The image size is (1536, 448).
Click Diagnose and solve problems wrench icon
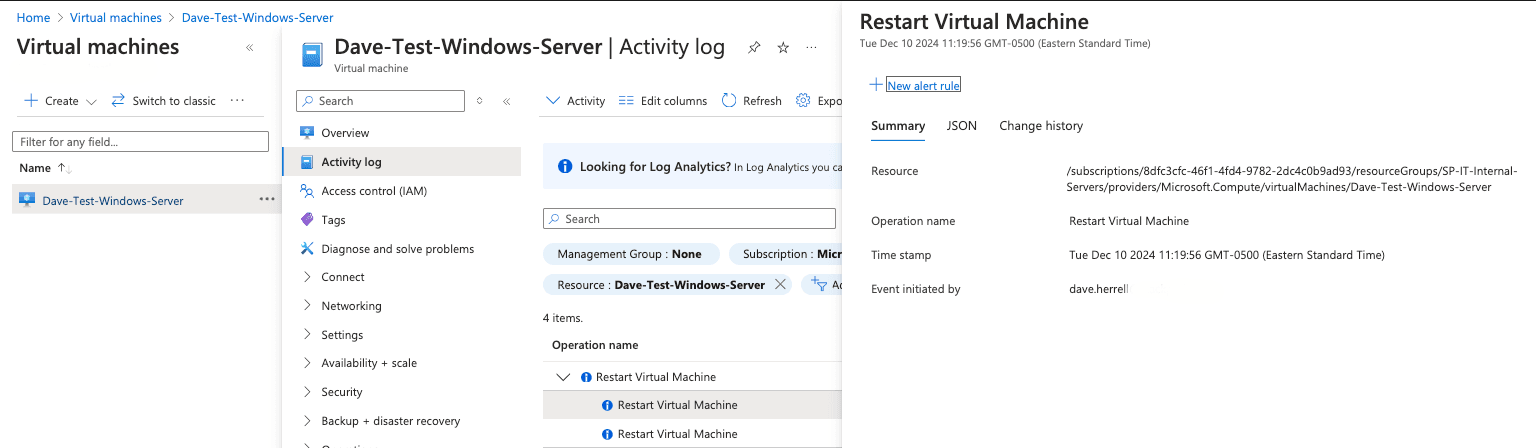point(307,249)
